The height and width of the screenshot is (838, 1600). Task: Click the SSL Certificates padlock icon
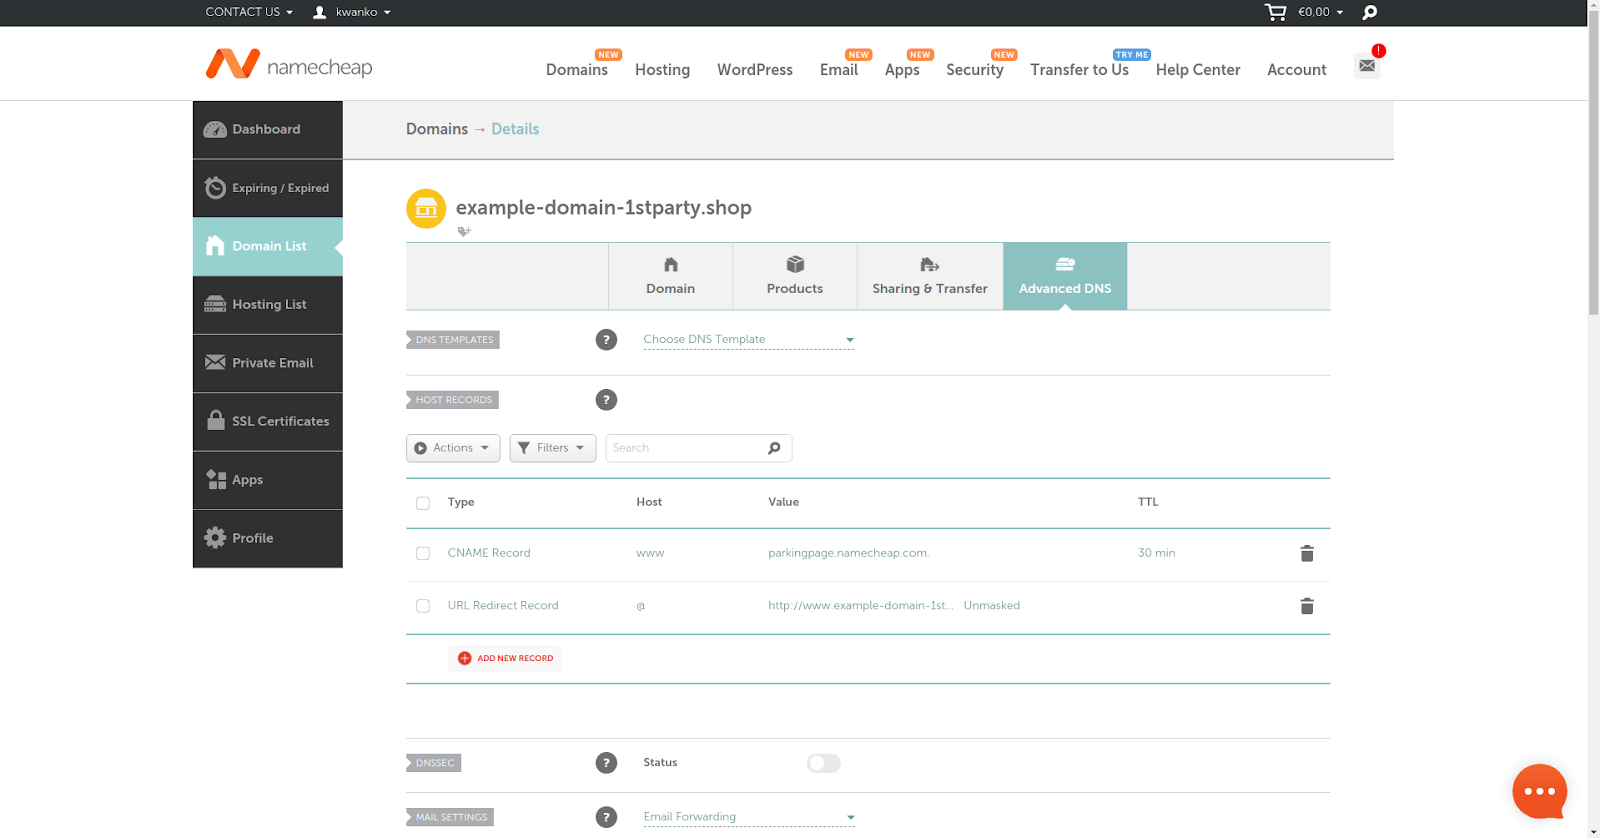click(215, 420)
